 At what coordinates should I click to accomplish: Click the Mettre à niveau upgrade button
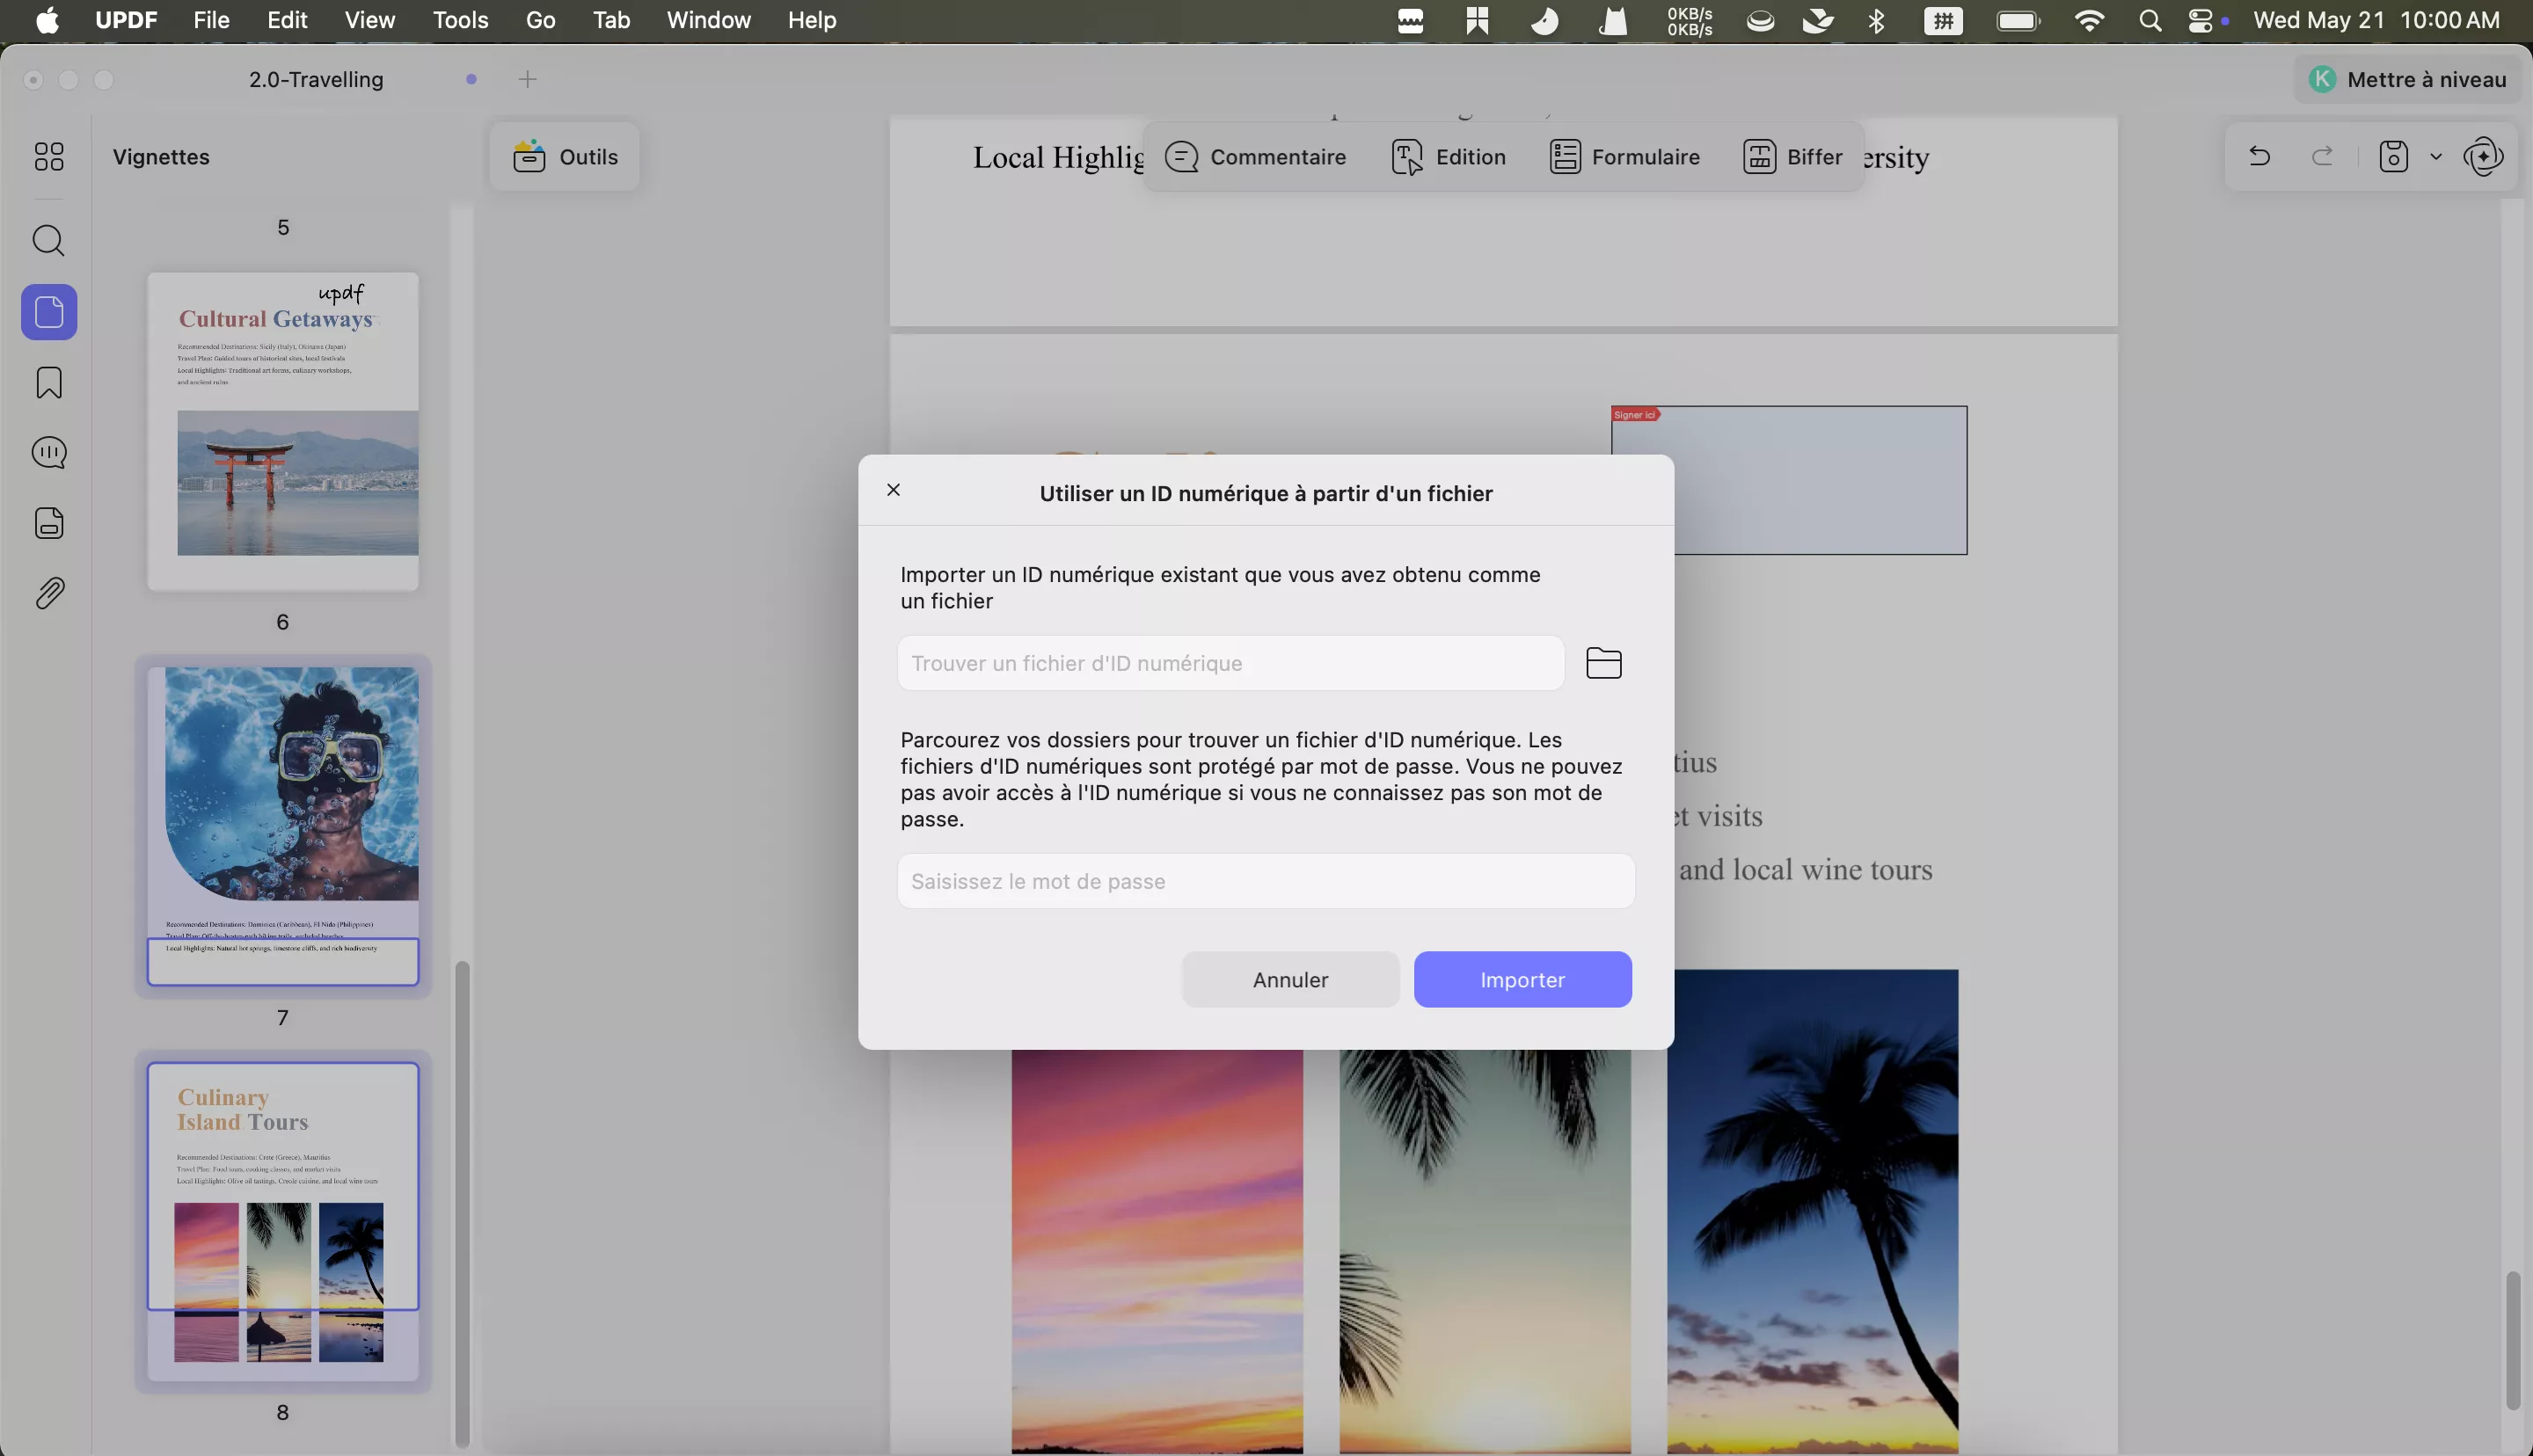2407,79
